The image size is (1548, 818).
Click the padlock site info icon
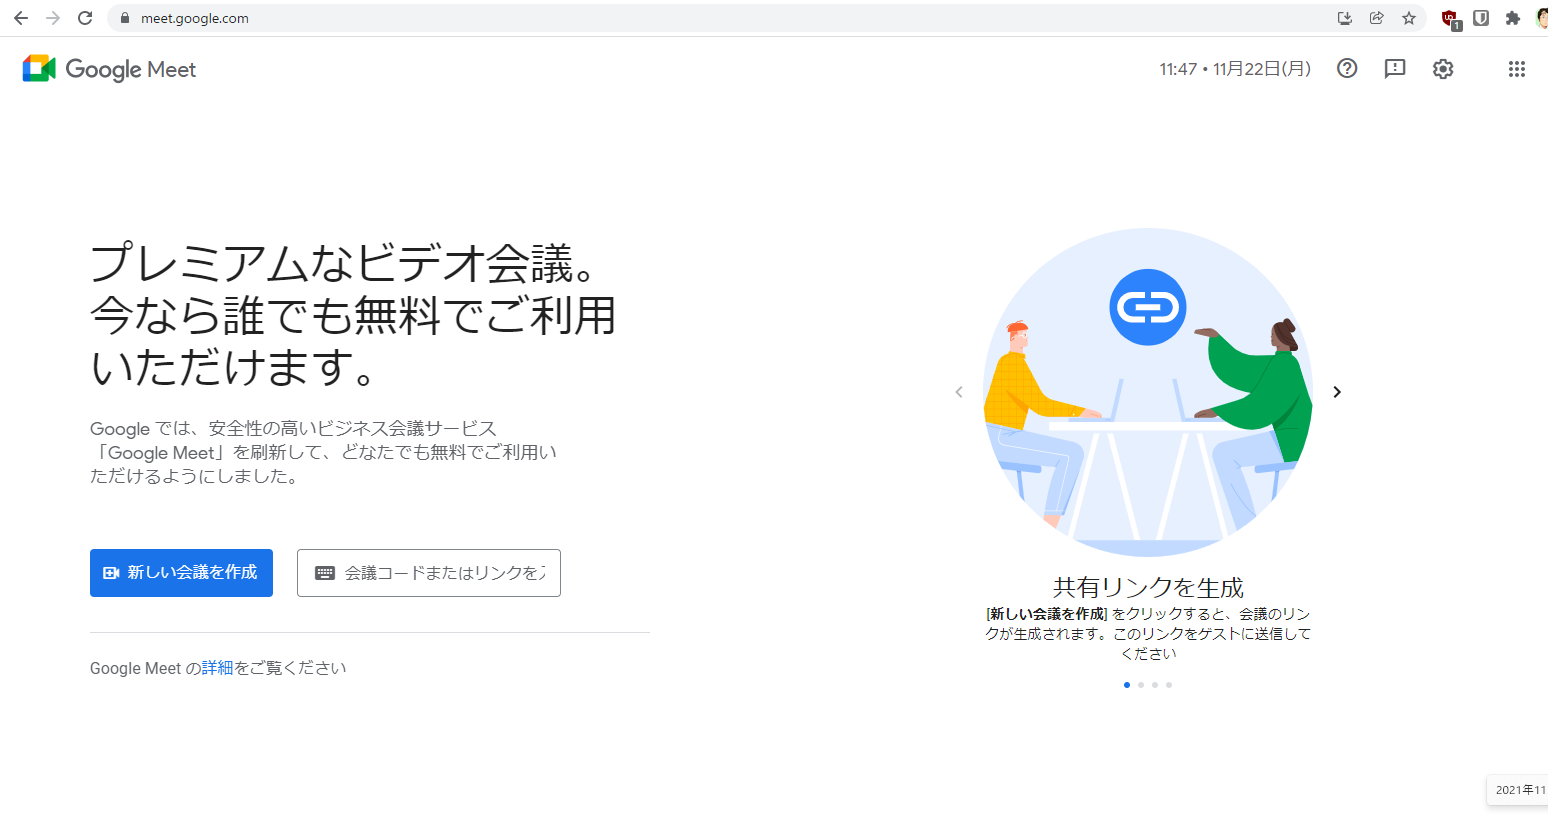[x=125, y=18]
